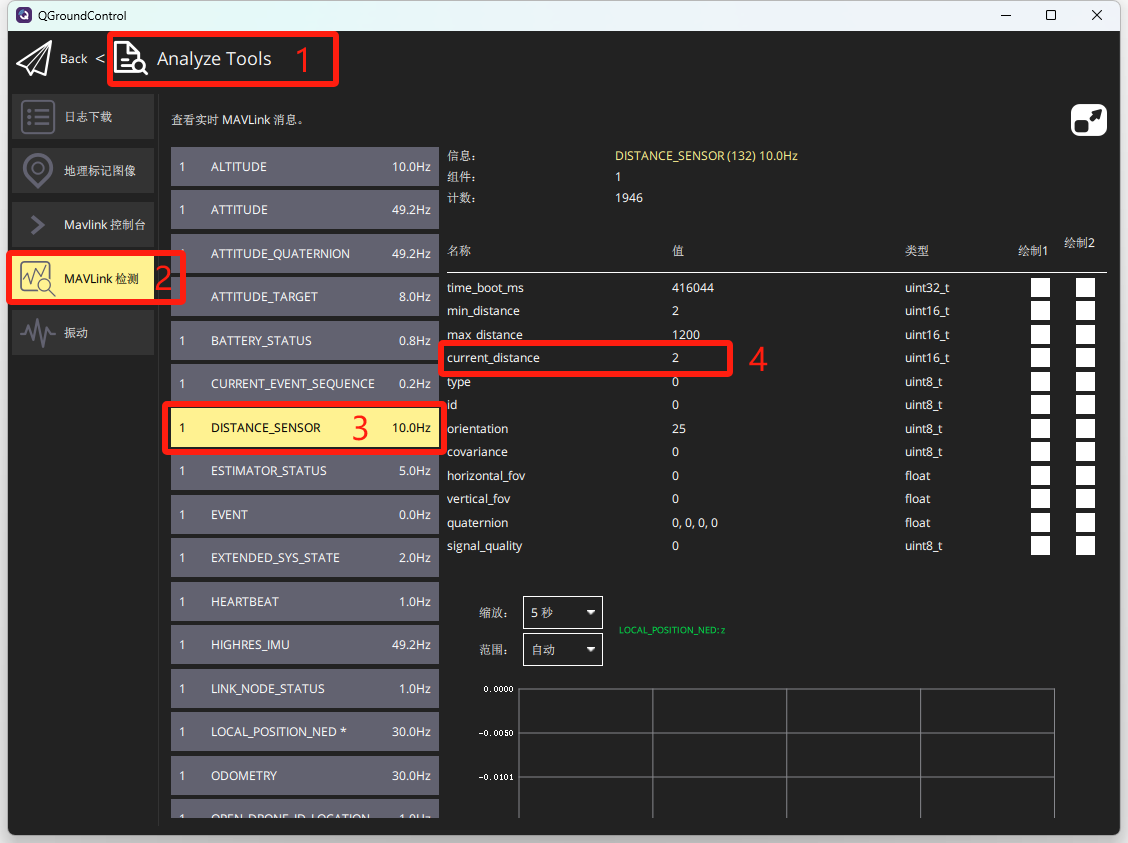Check 绘制1 for covariance

(x=1040, y=452)
